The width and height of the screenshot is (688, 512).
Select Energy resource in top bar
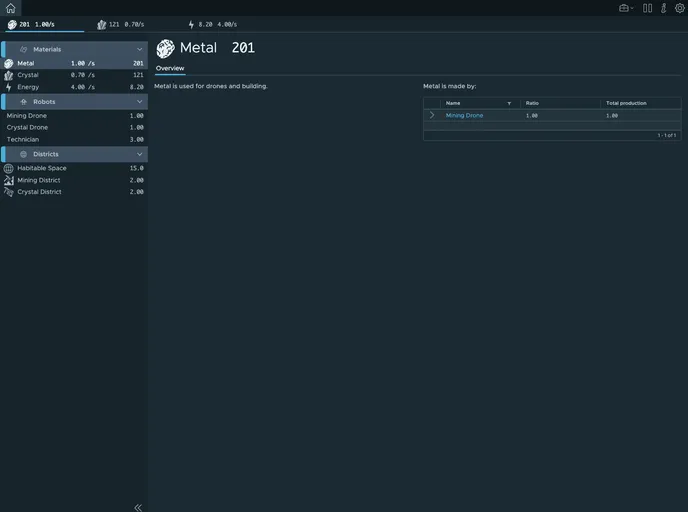pos(213,25)
